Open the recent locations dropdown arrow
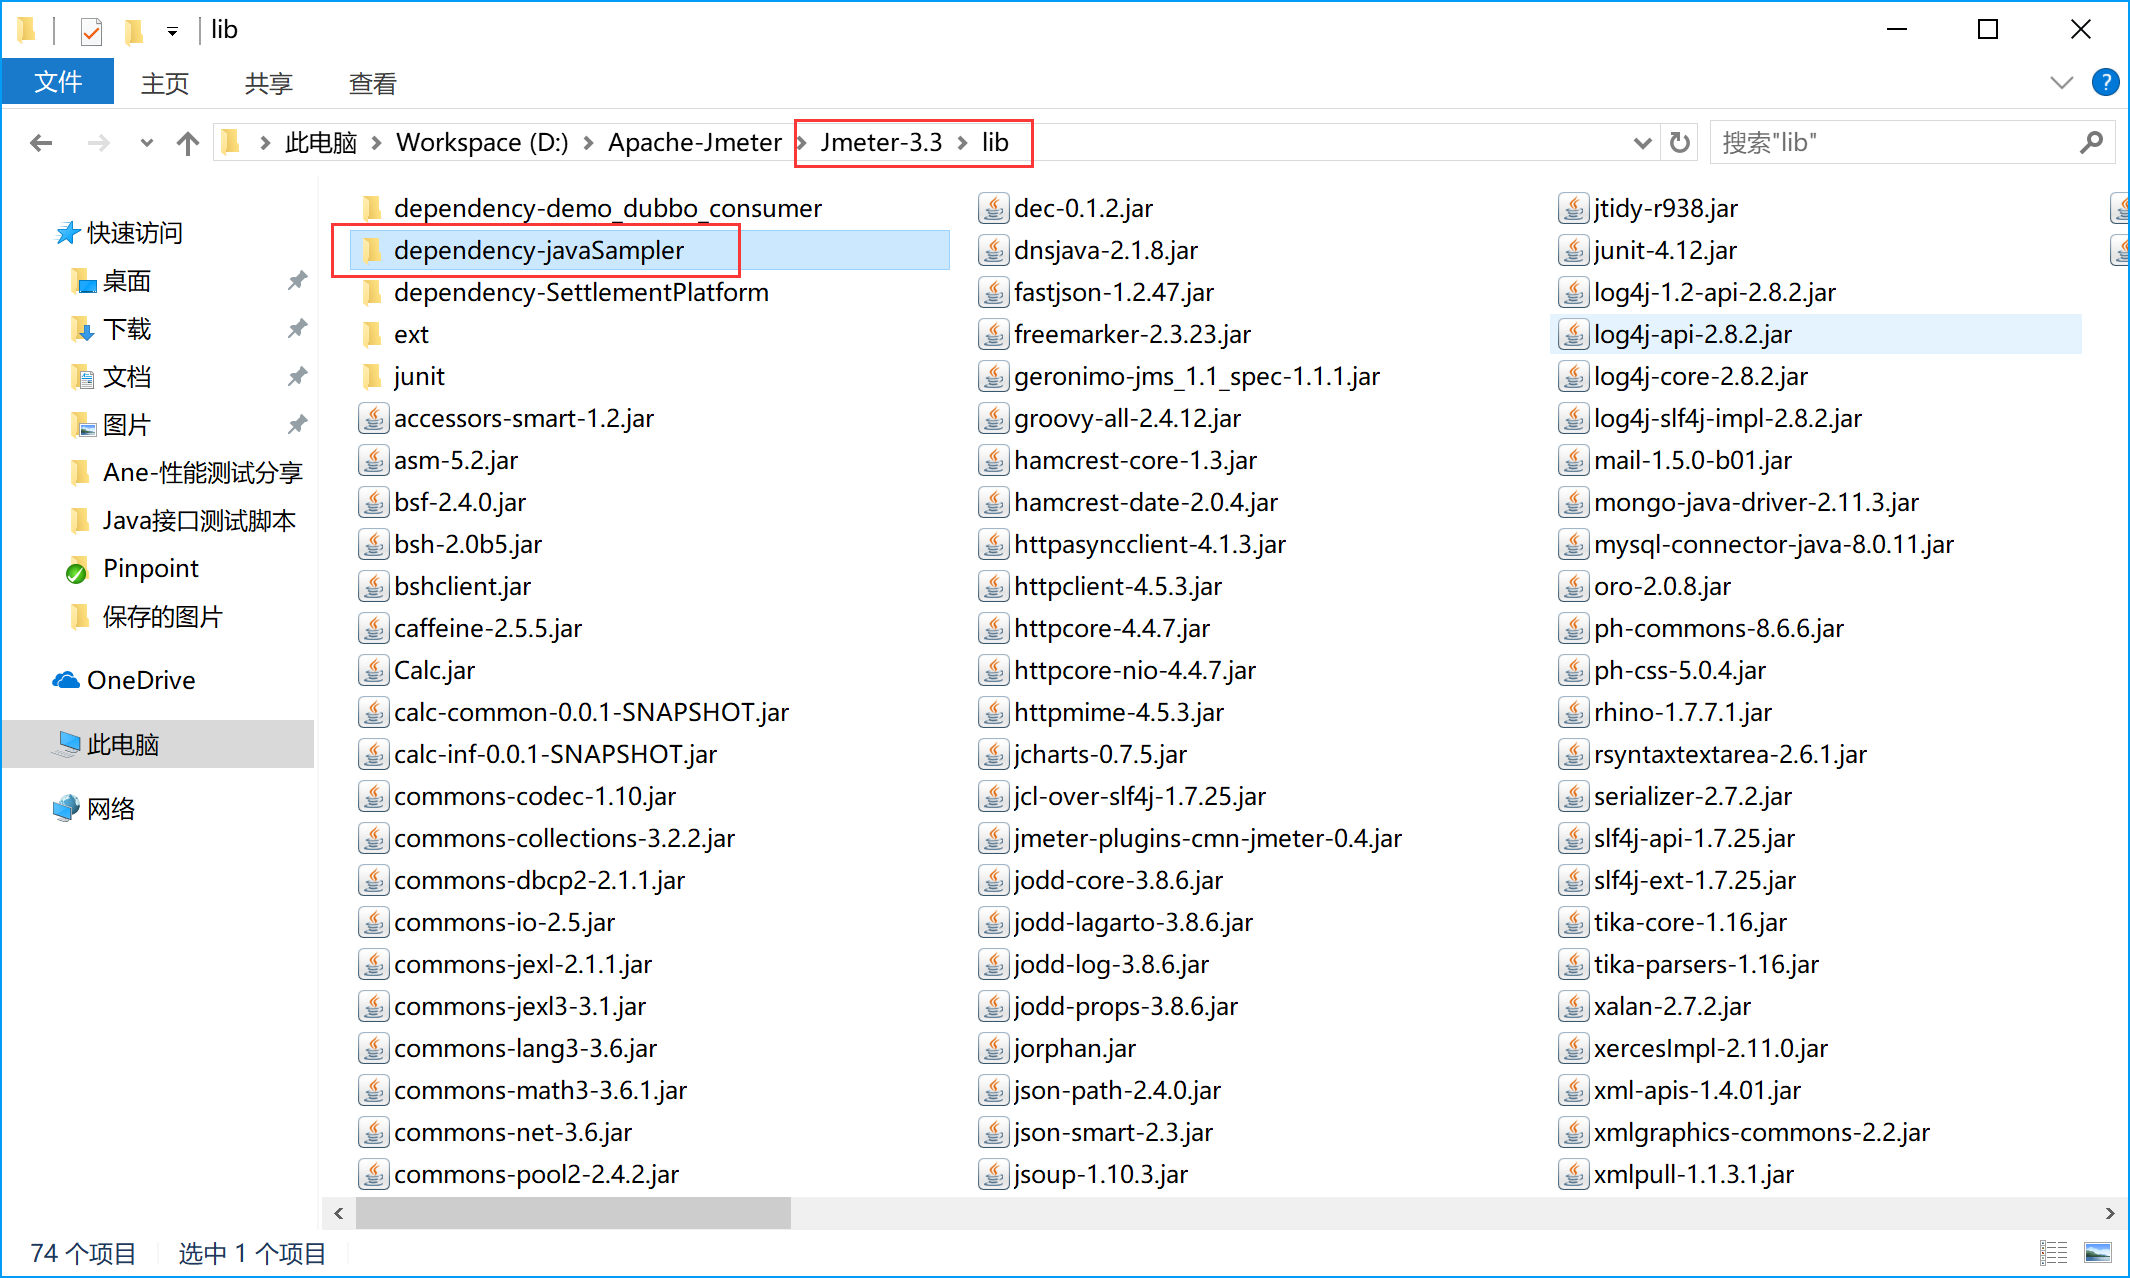The height and width of the screenshot is (1278, 2130). tap(147, 143)
